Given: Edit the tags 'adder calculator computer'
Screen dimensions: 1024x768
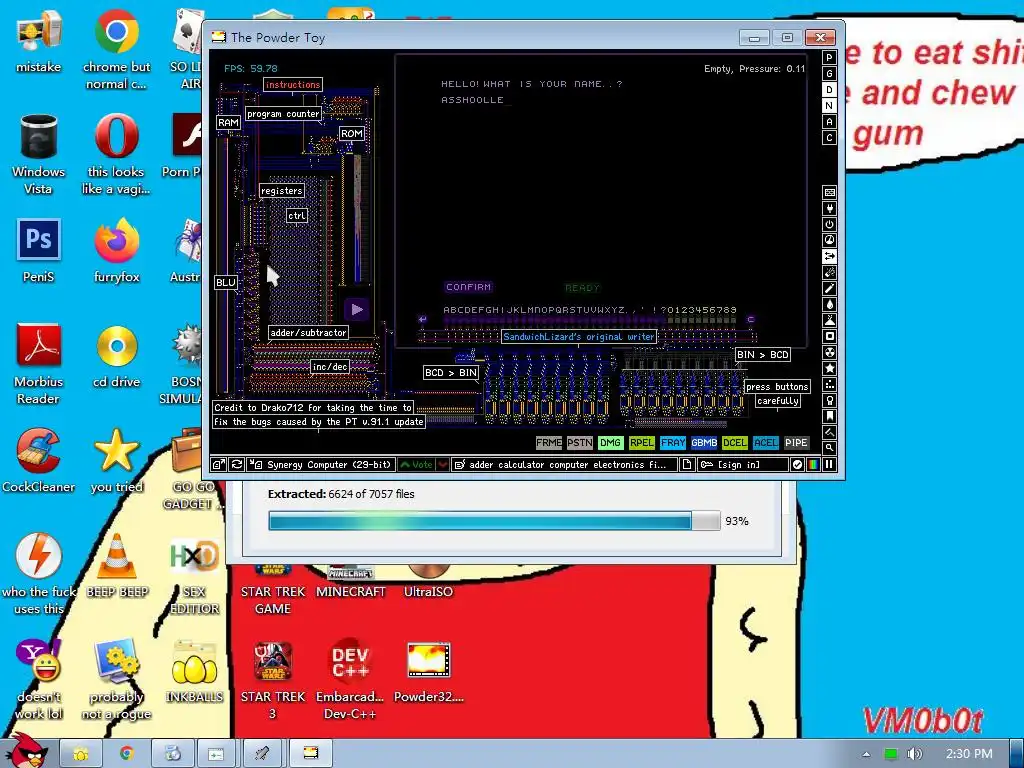Looking at the screenshot, I should (565, 464).
